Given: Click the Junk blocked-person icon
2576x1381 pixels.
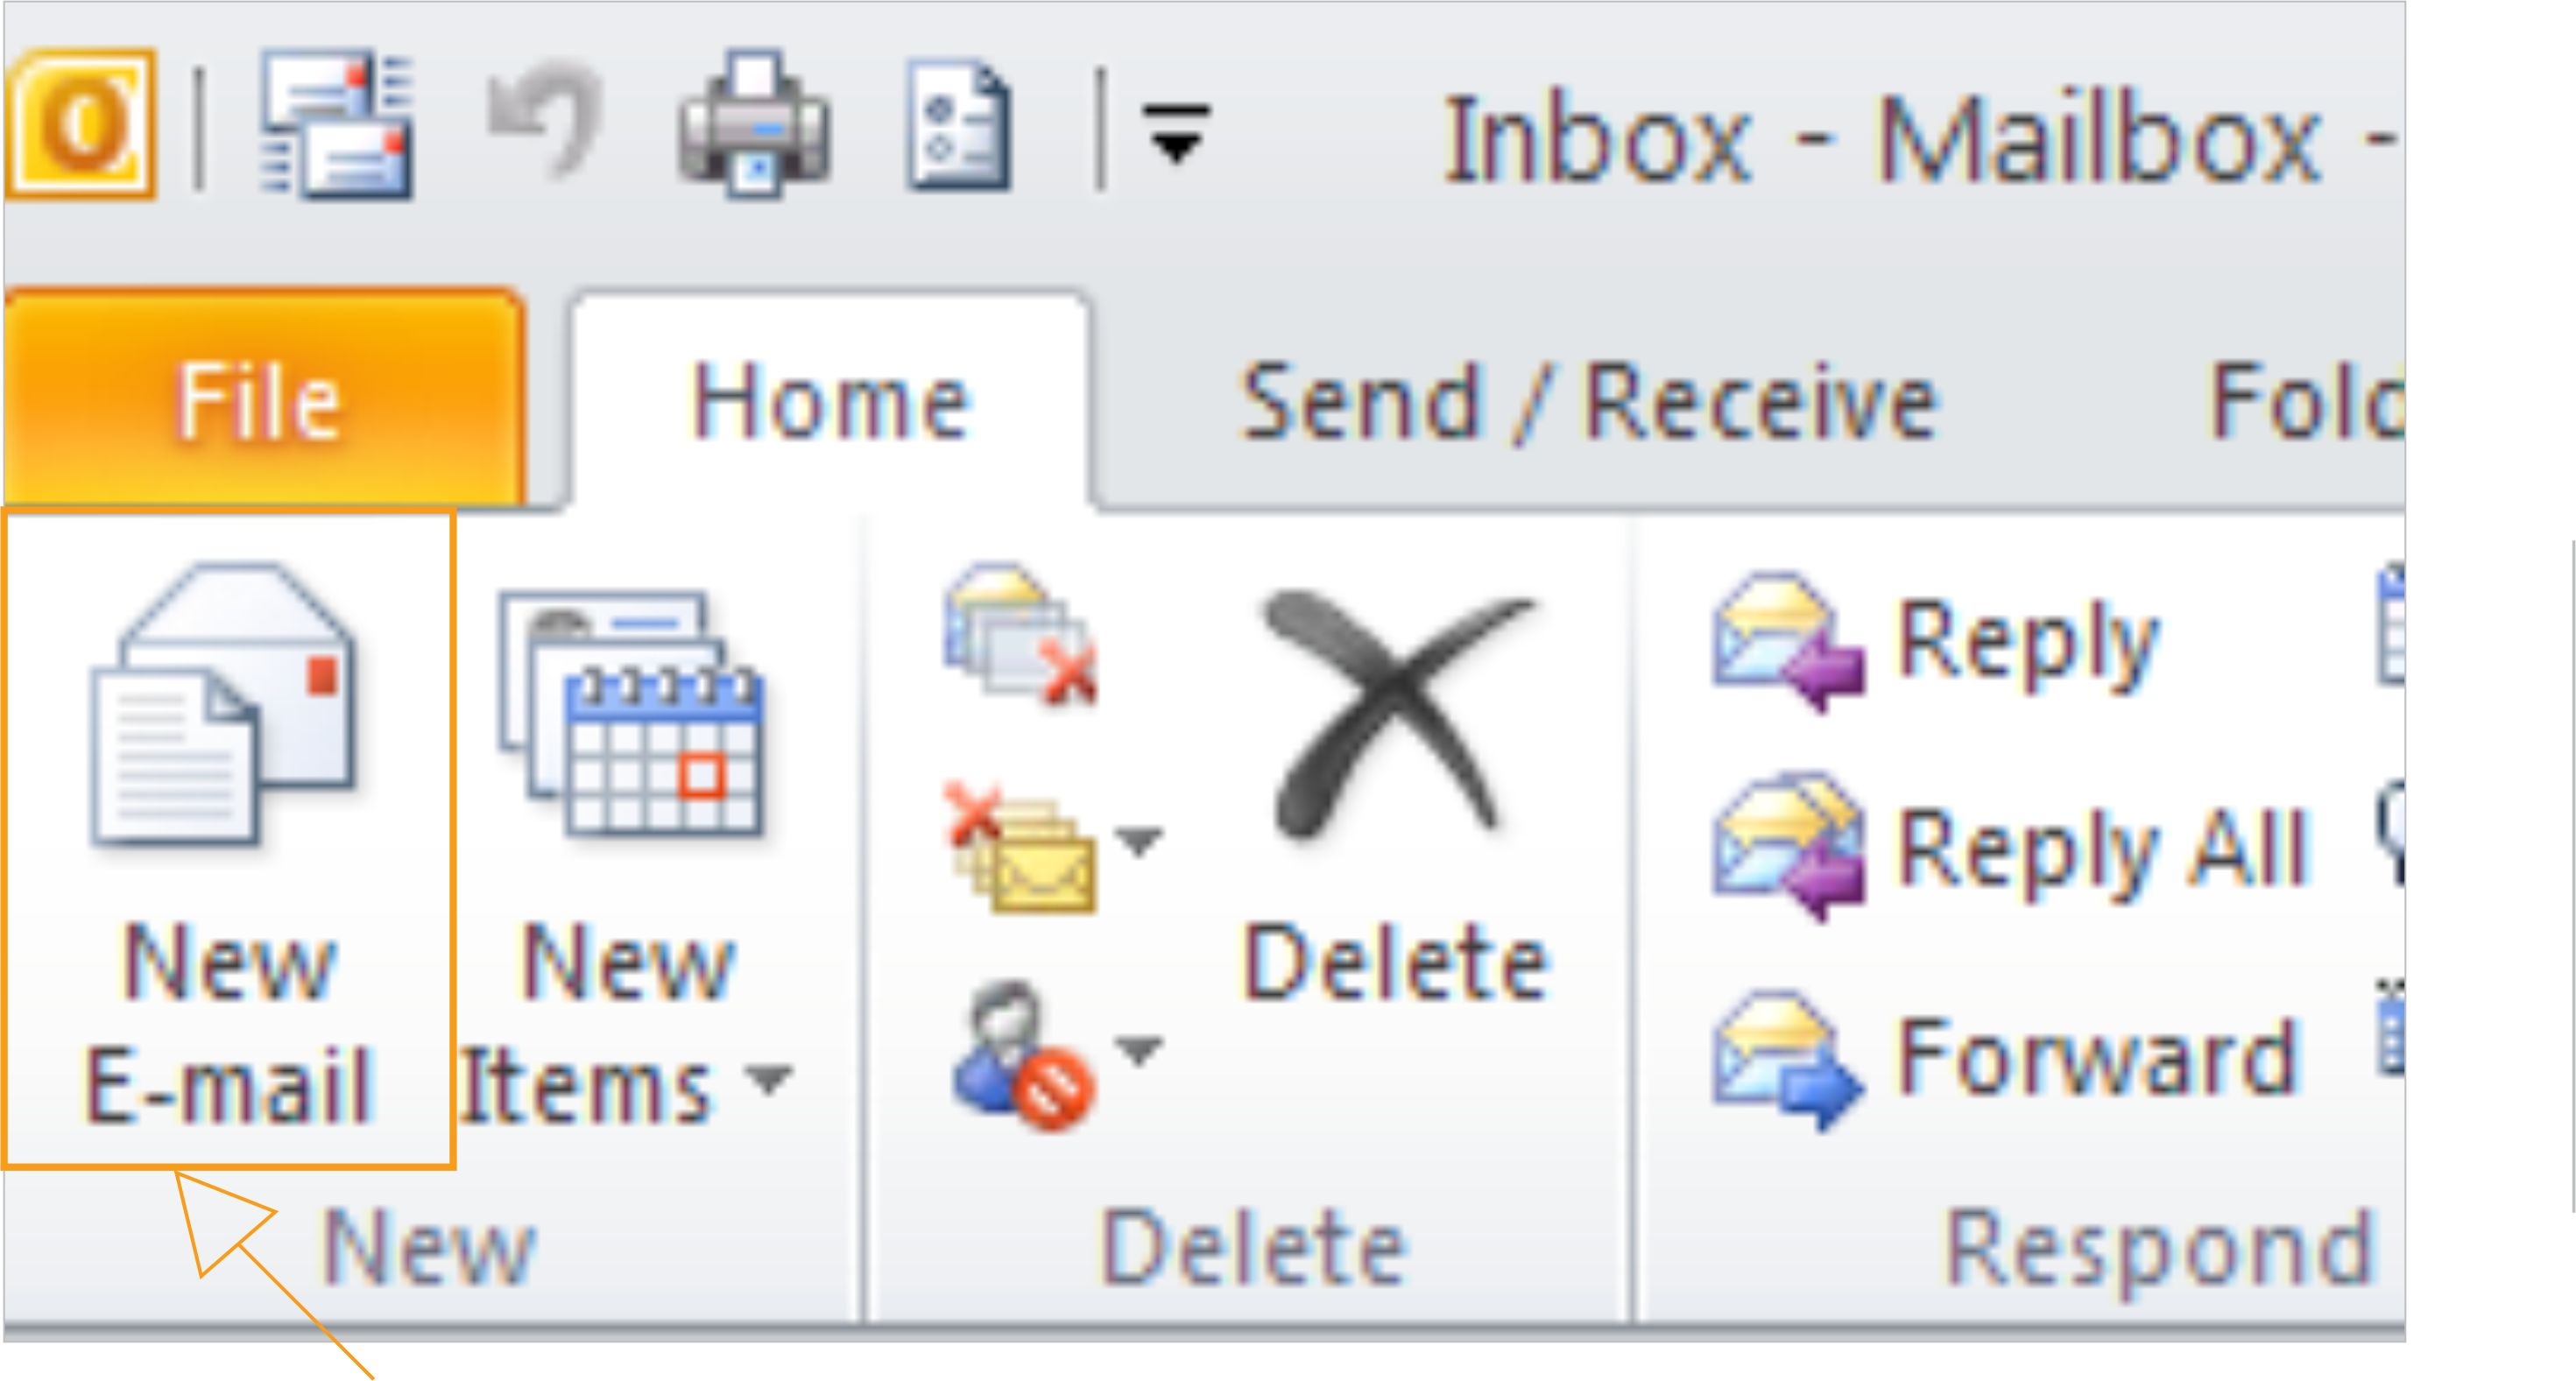Looking at the screenshot, I should pos(1022,1055).
